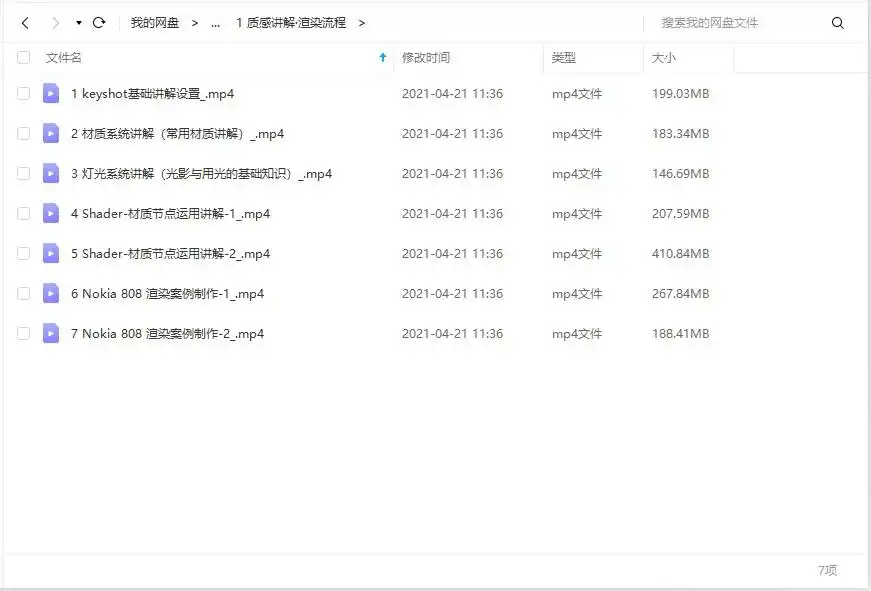Select the video icon next to 3 灯光系统讲解
This screenshot has width=871, height=591.
coord(51,173)
